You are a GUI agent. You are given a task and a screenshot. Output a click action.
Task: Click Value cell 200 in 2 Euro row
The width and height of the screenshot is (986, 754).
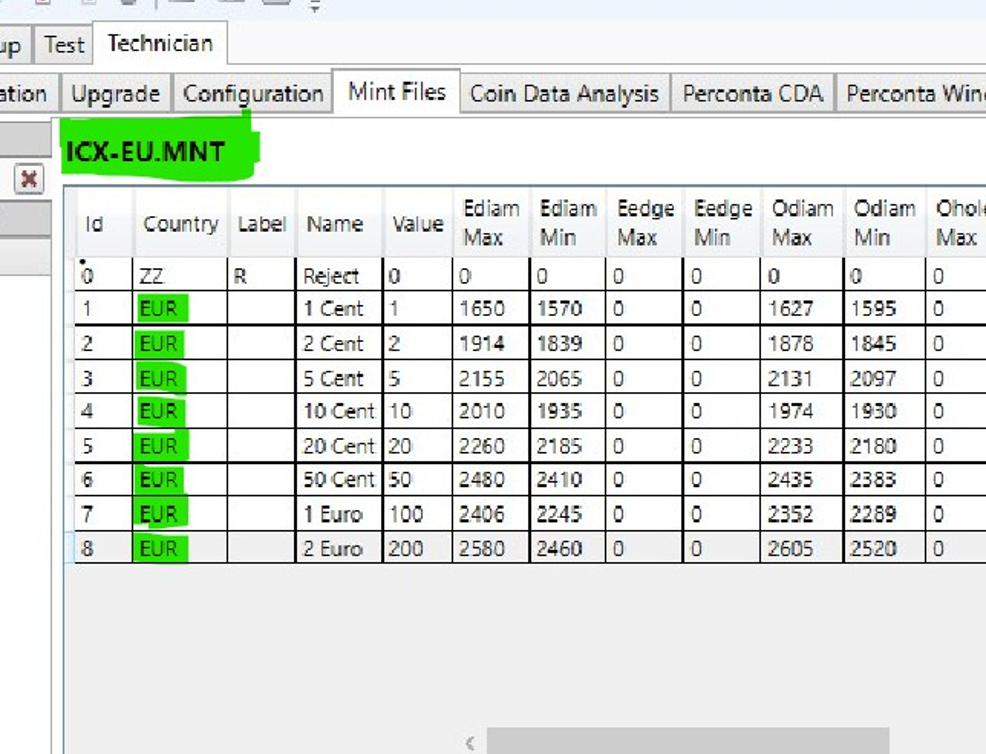418,548
